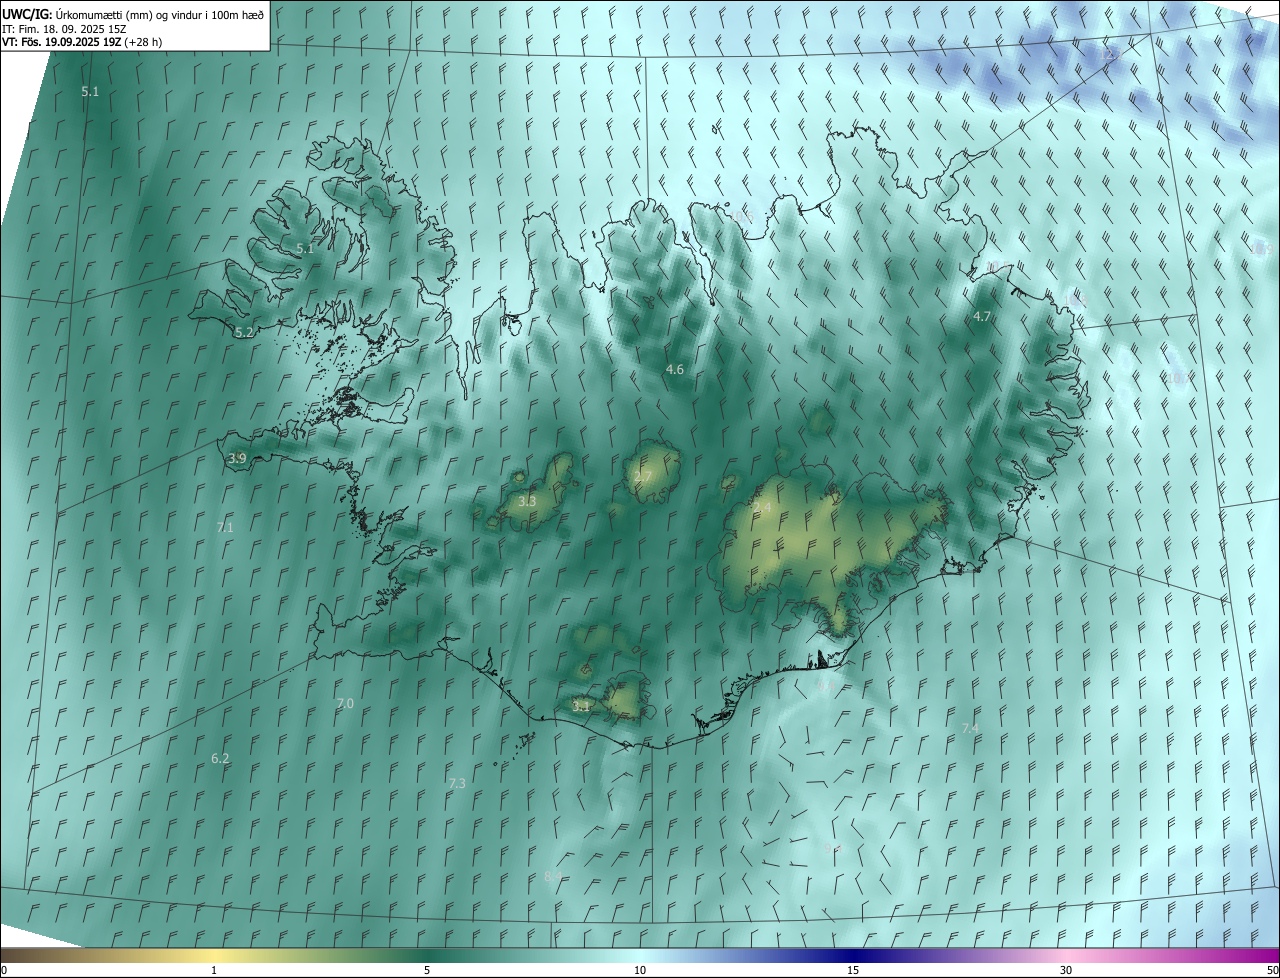Click the 6.2 value label on the map

pyautogui.click(x=220, y=759)
